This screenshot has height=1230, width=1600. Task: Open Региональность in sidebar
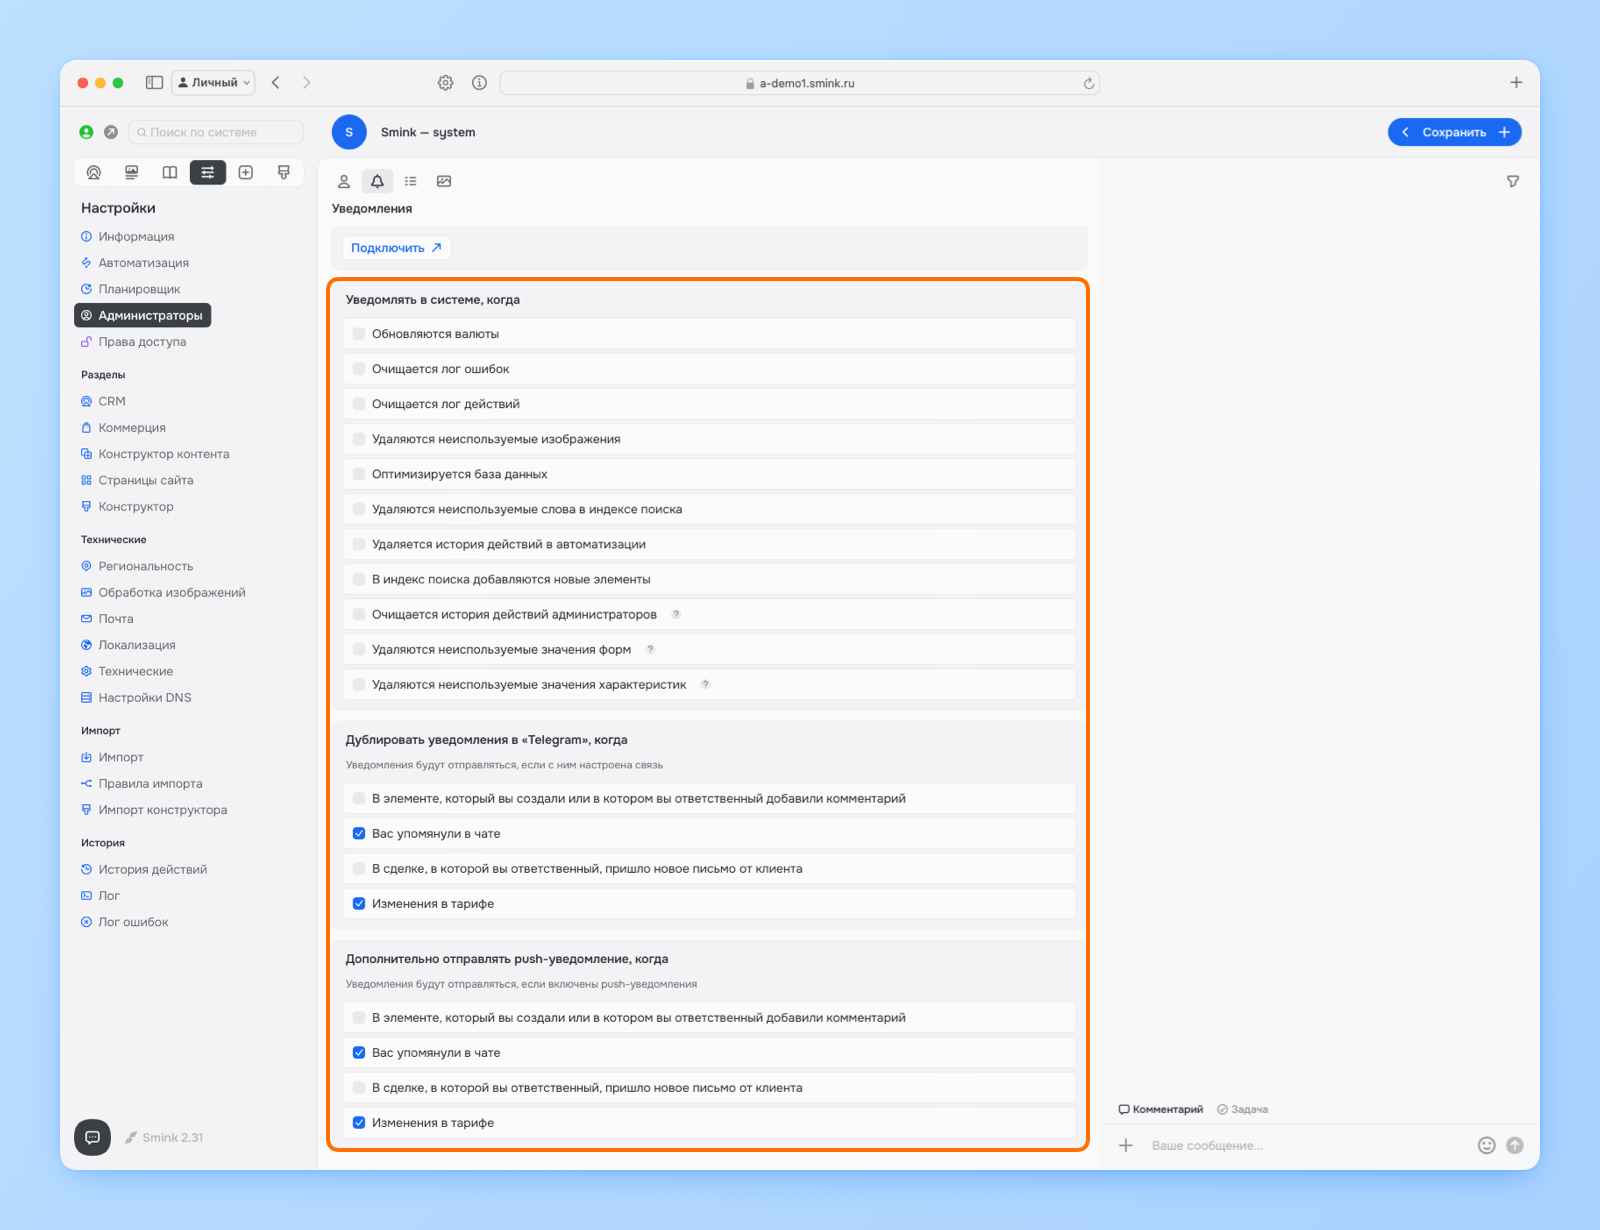pyautogui.click(x=146, y=566)
